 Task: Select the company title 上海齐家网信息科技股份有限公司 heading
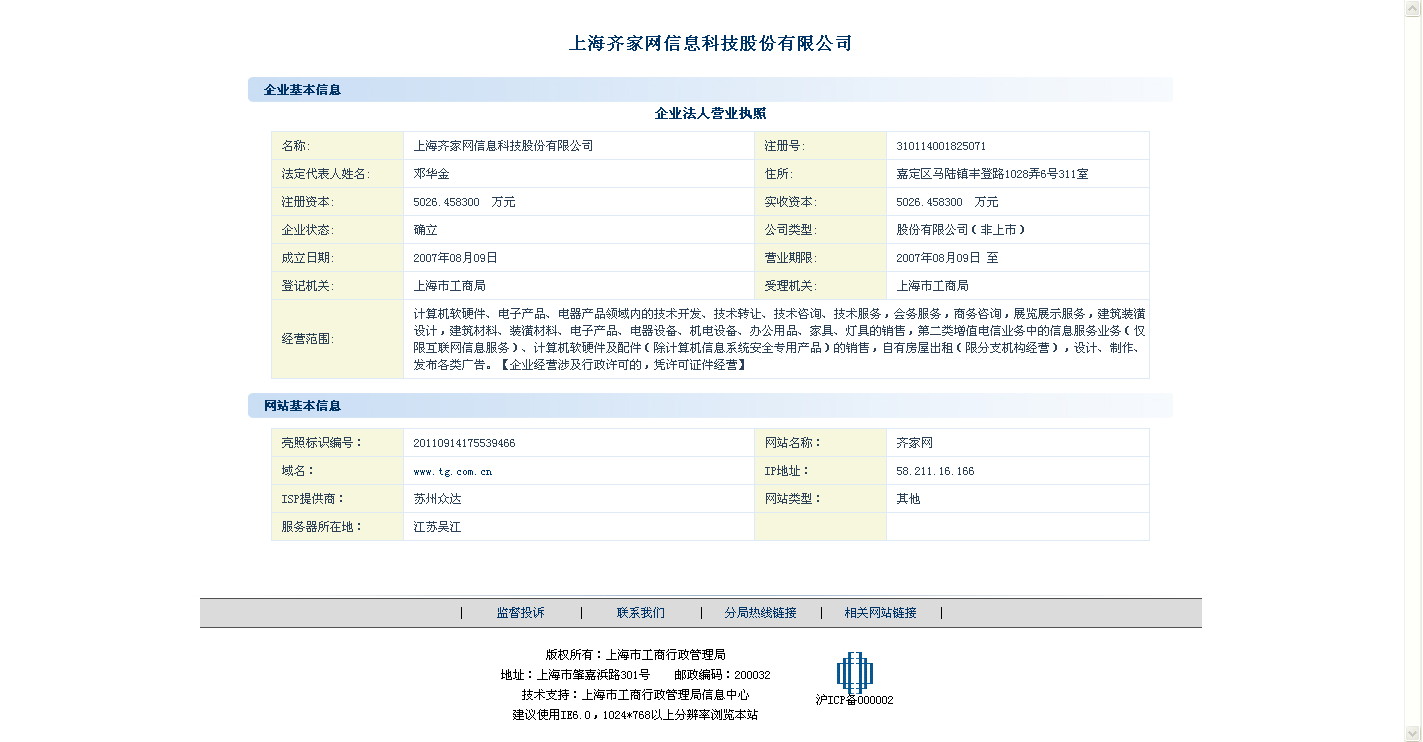pyautogui.click(x=710, y=43)
